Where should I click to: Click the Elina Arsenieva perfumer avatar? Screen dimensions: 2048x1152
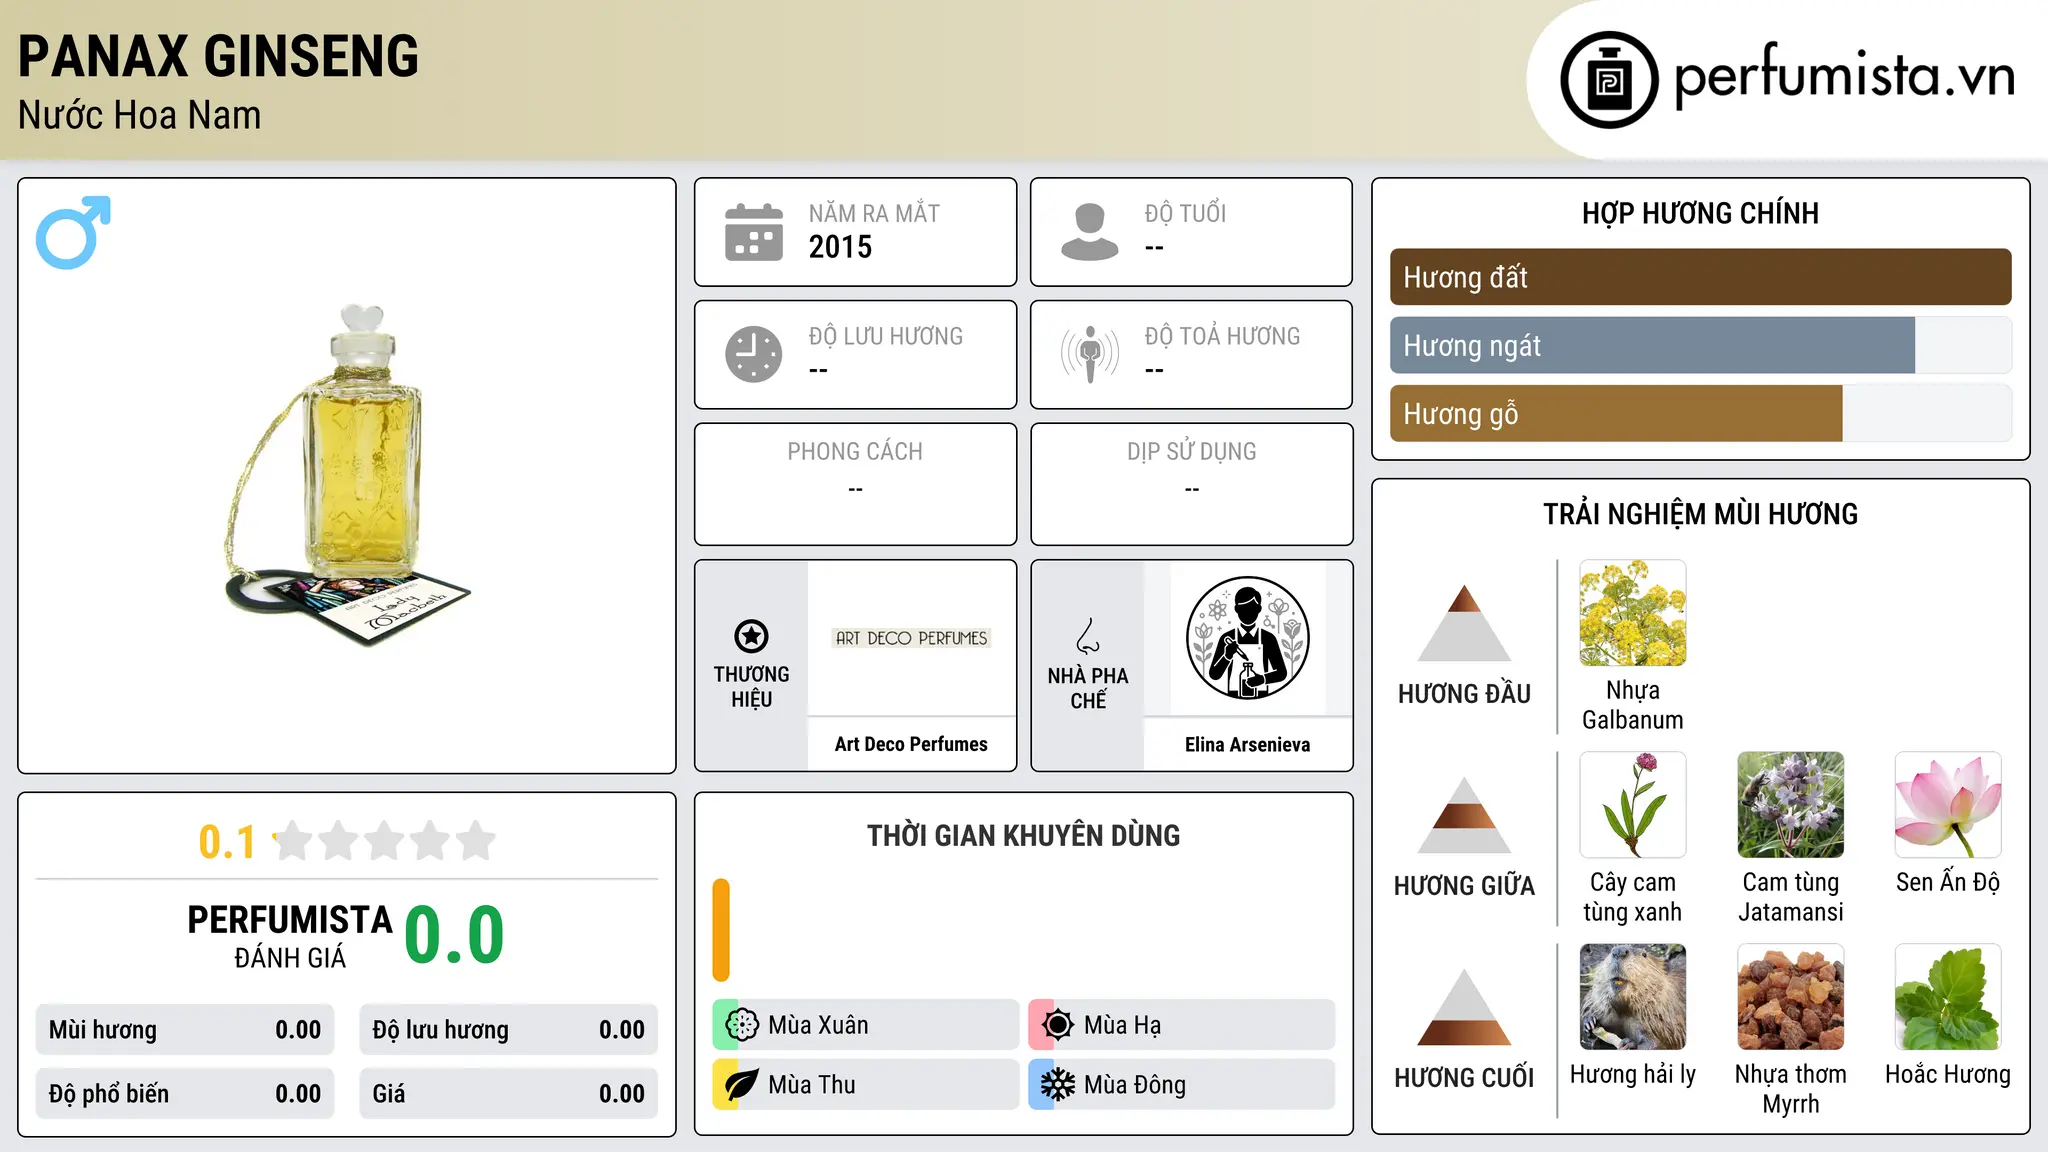coord(1247,638)
